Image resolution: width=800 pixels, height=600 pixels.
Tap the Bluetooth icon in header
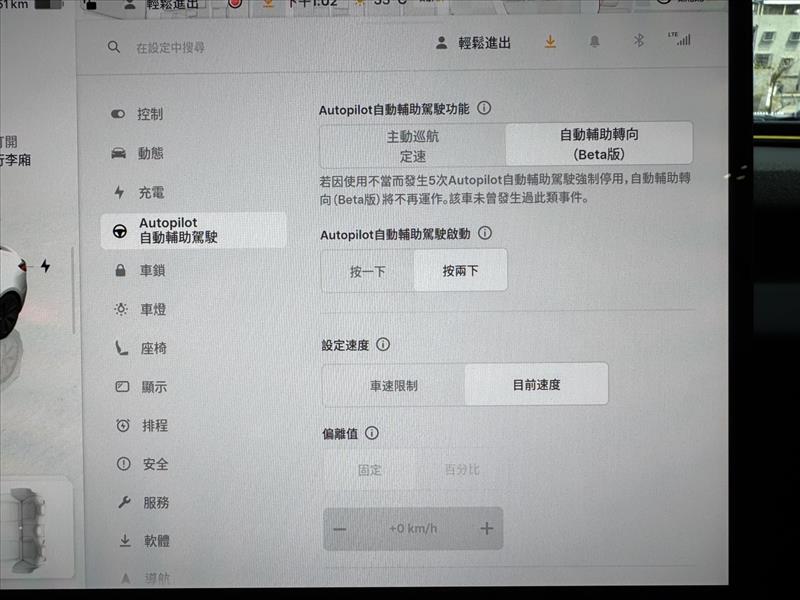pos(639,42)
